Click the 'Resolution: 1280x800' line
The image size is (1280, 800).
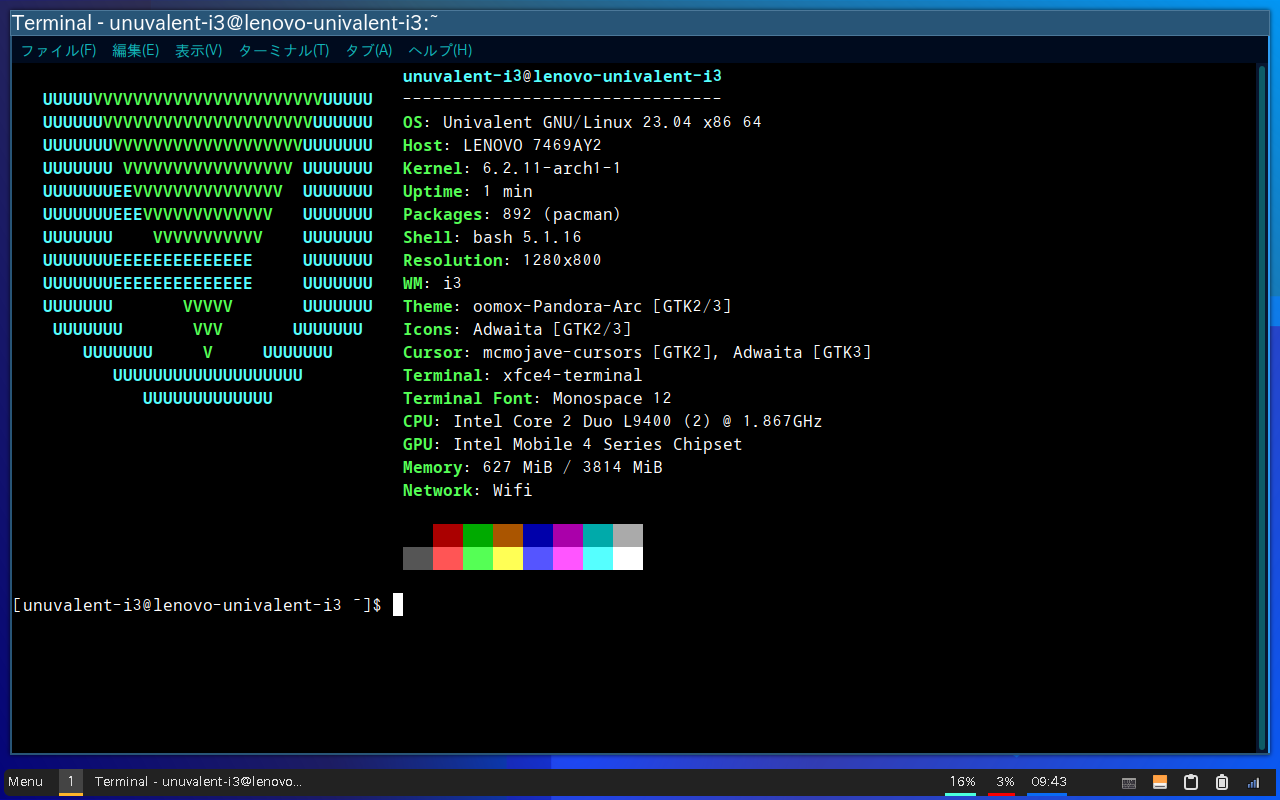coord(502,260)
